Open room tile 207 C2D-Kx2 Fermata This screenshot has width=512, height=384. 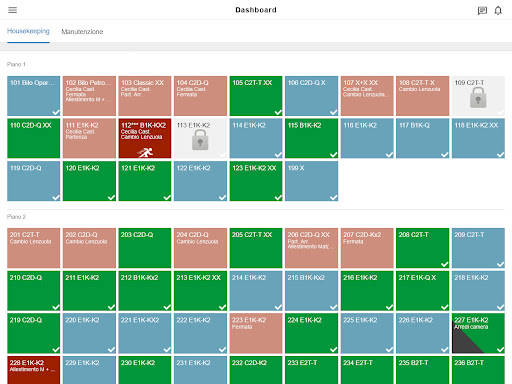367,248
